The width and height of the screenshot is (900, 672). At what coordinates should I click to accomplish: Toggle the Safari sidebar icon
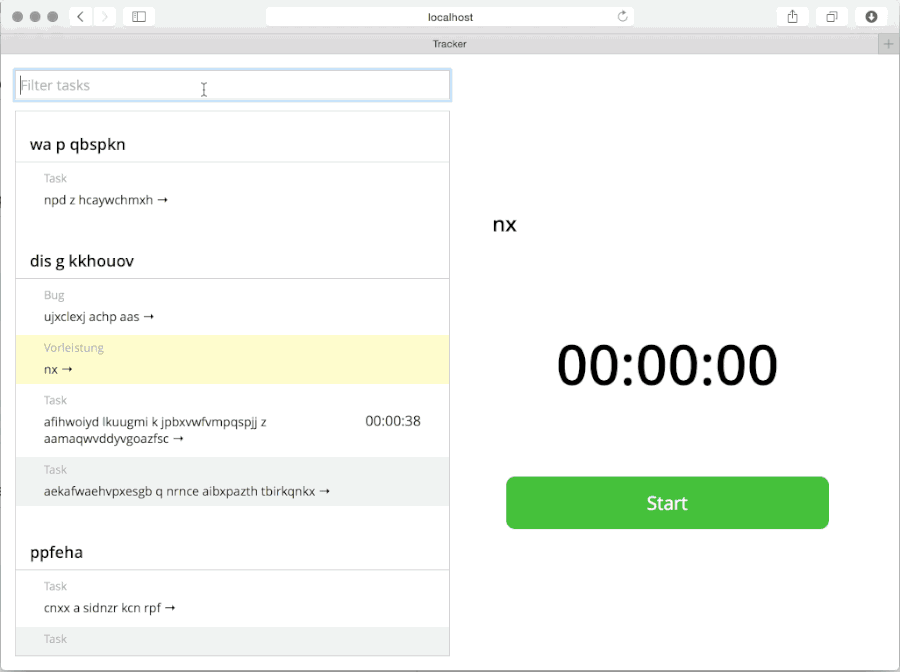(137, 16)
